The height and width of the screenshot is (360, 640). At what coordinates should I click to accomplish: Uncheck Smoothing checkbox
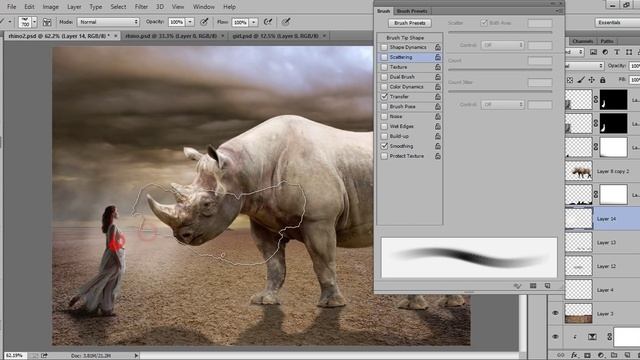coord(384,146)
